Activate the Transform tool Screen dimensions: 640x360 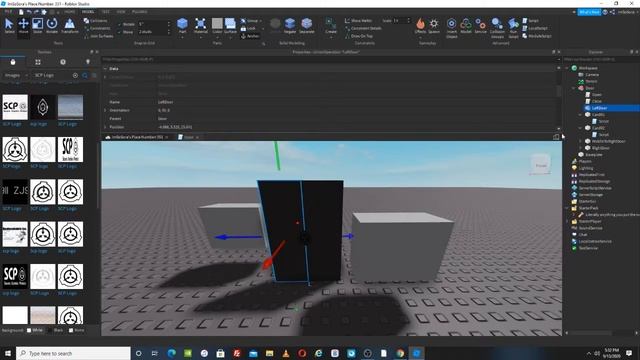click(x=70, y=26)
